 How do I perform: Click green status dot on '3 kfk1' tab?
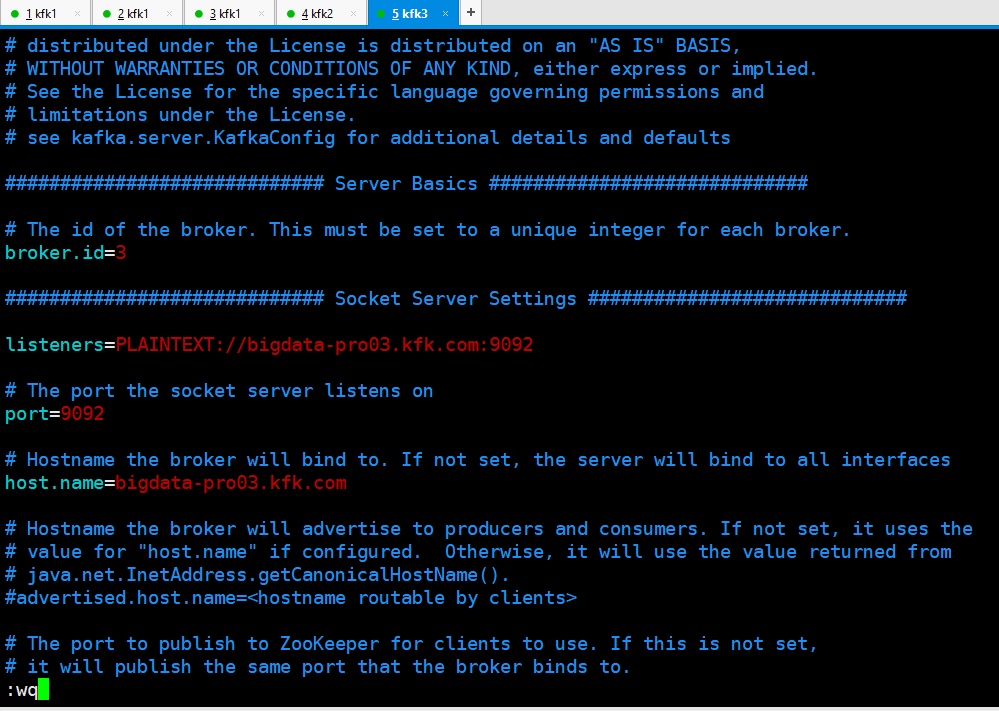click(x=199, y=14)
